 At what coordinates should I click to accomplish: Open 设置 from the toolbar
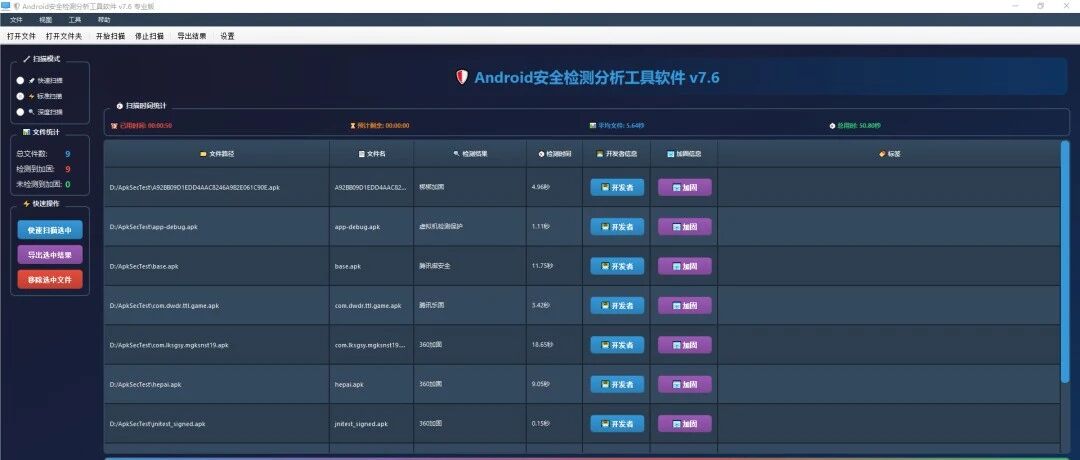tap(227, 36)
